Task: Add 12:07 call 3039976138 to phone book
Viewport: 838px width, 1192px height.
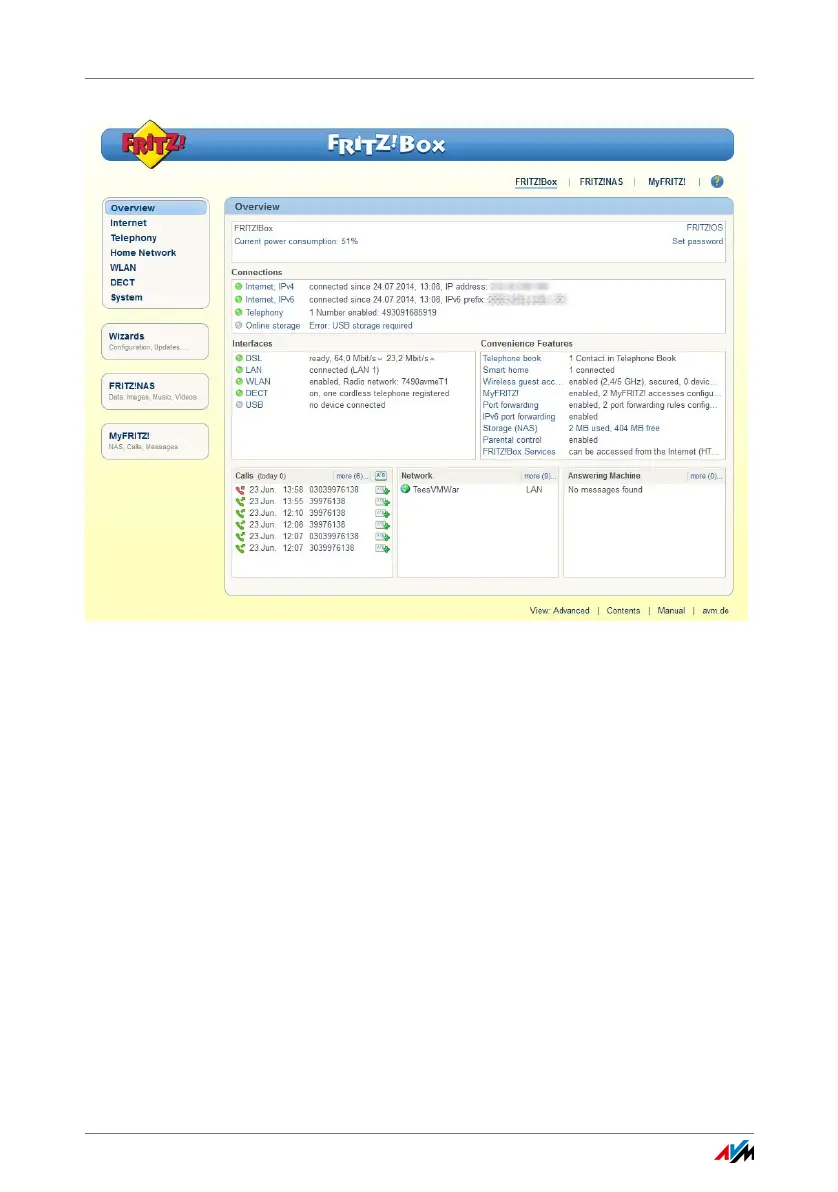Action: [382, 548]
